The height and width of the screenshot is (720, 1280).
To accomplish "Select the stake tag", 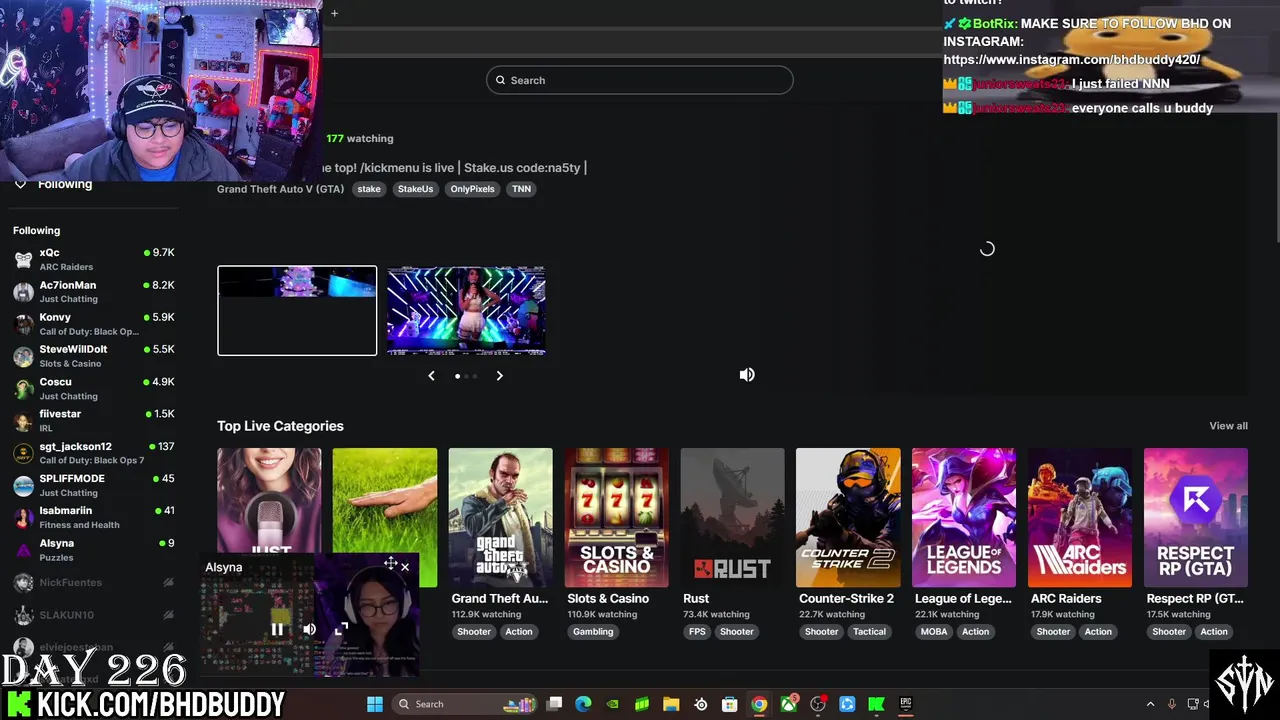I will click(x=369, y=189).
